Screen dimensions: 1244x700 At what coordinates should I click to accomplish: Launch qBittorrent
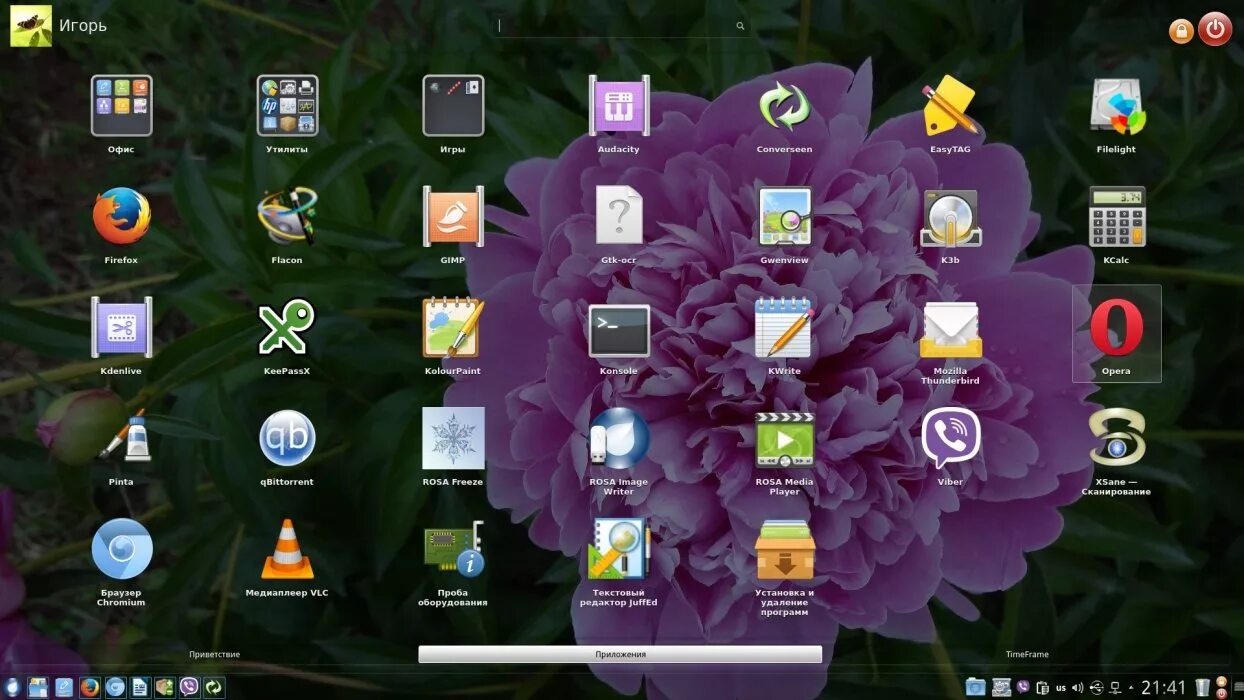tap(287, 438)
